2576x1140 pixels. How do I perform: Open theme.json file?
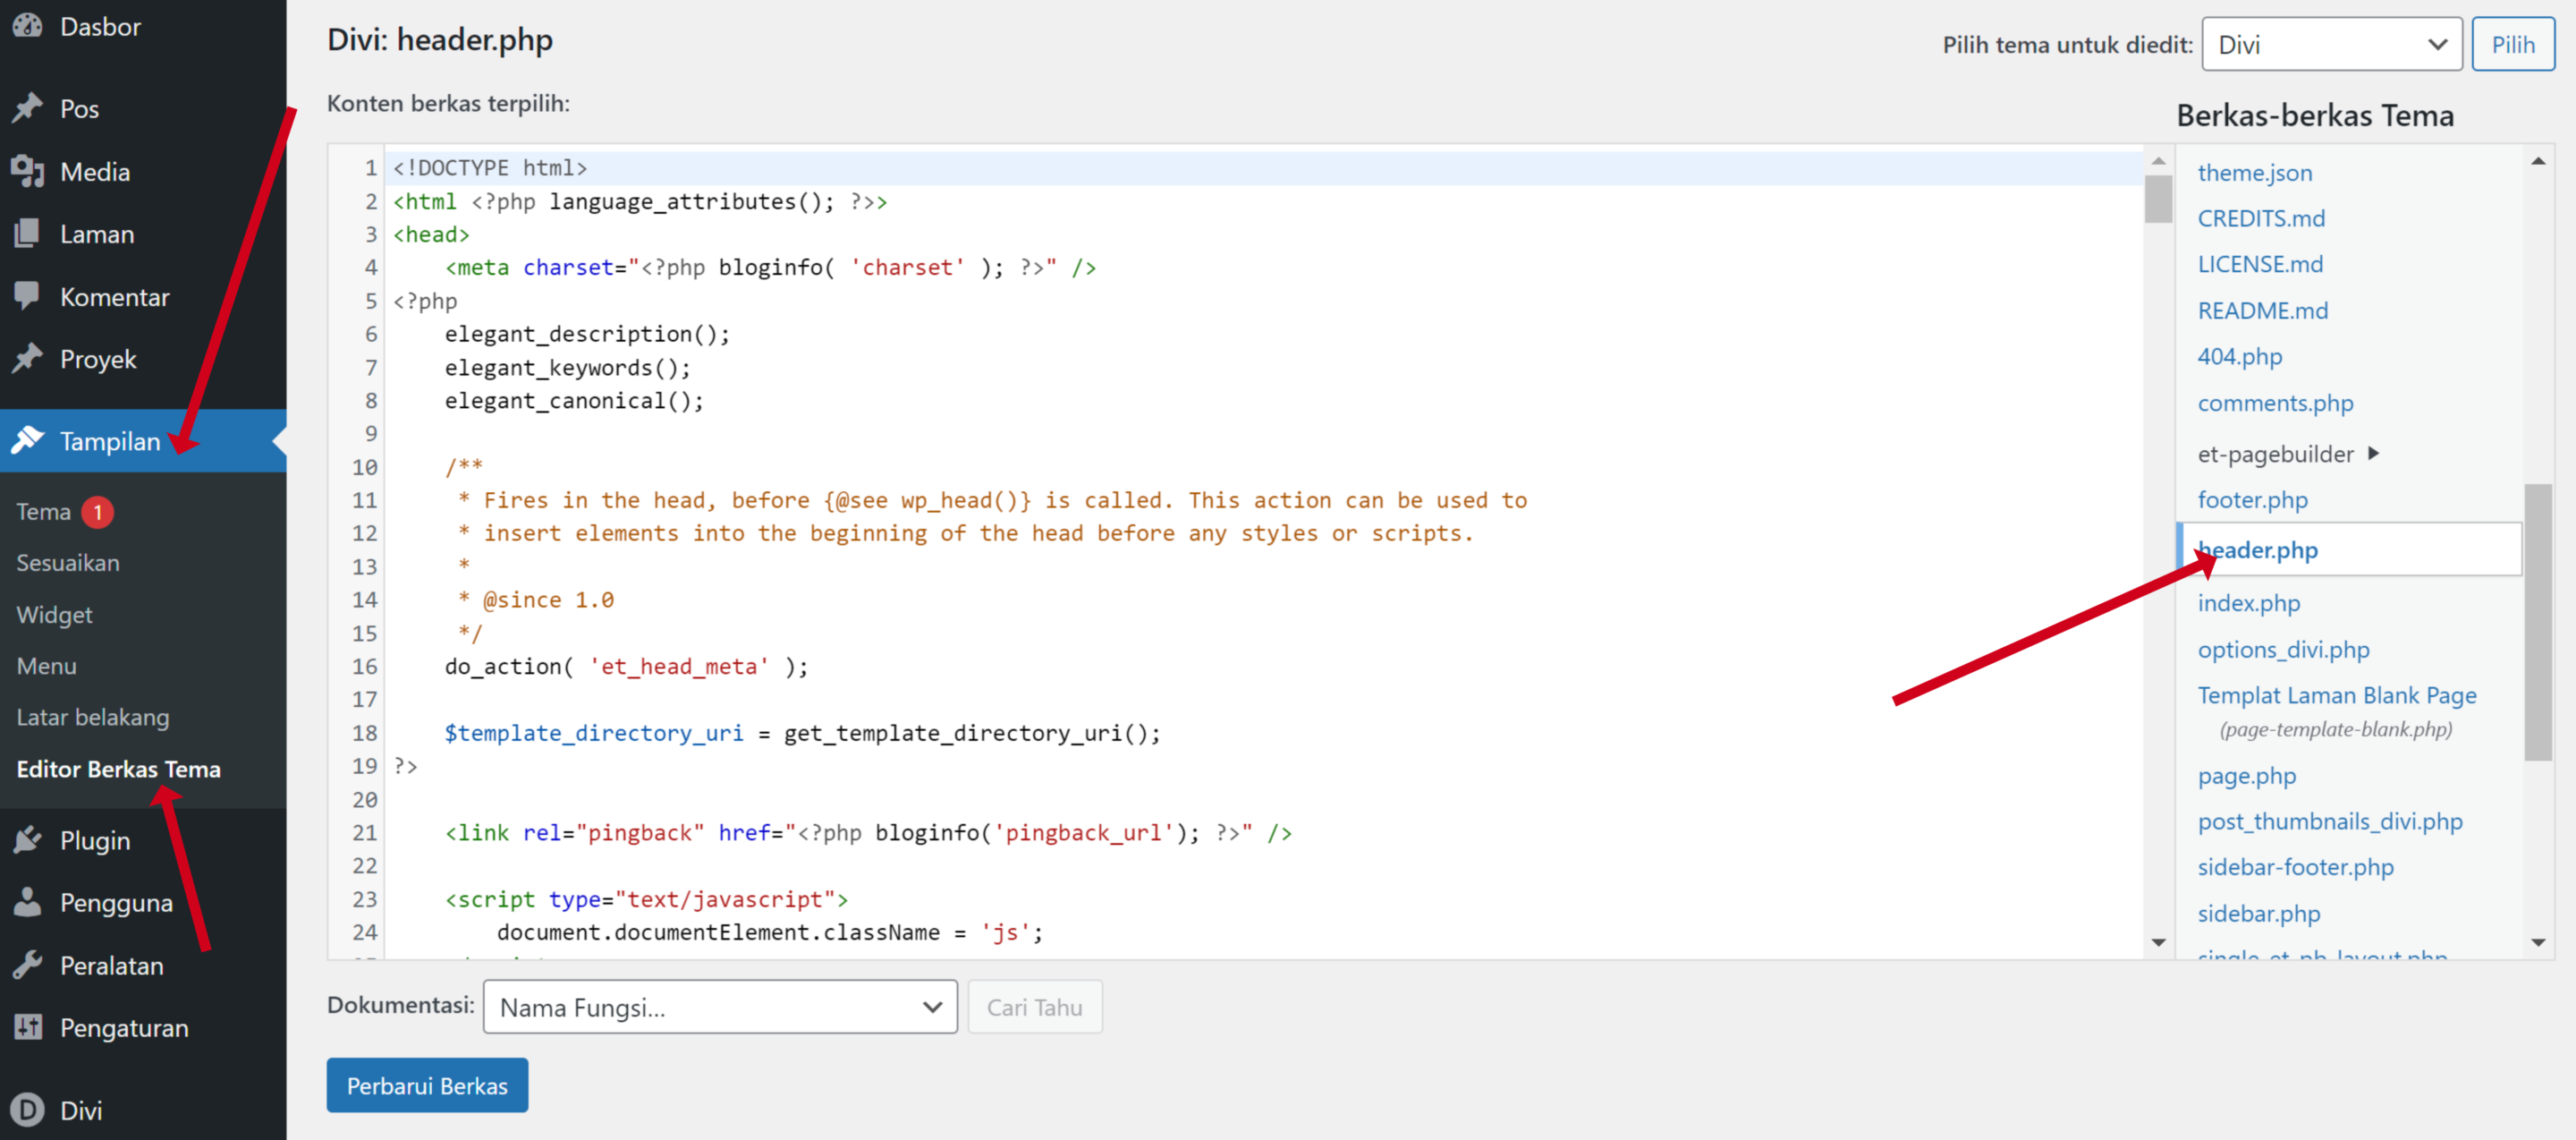[x=2254, y=172]
